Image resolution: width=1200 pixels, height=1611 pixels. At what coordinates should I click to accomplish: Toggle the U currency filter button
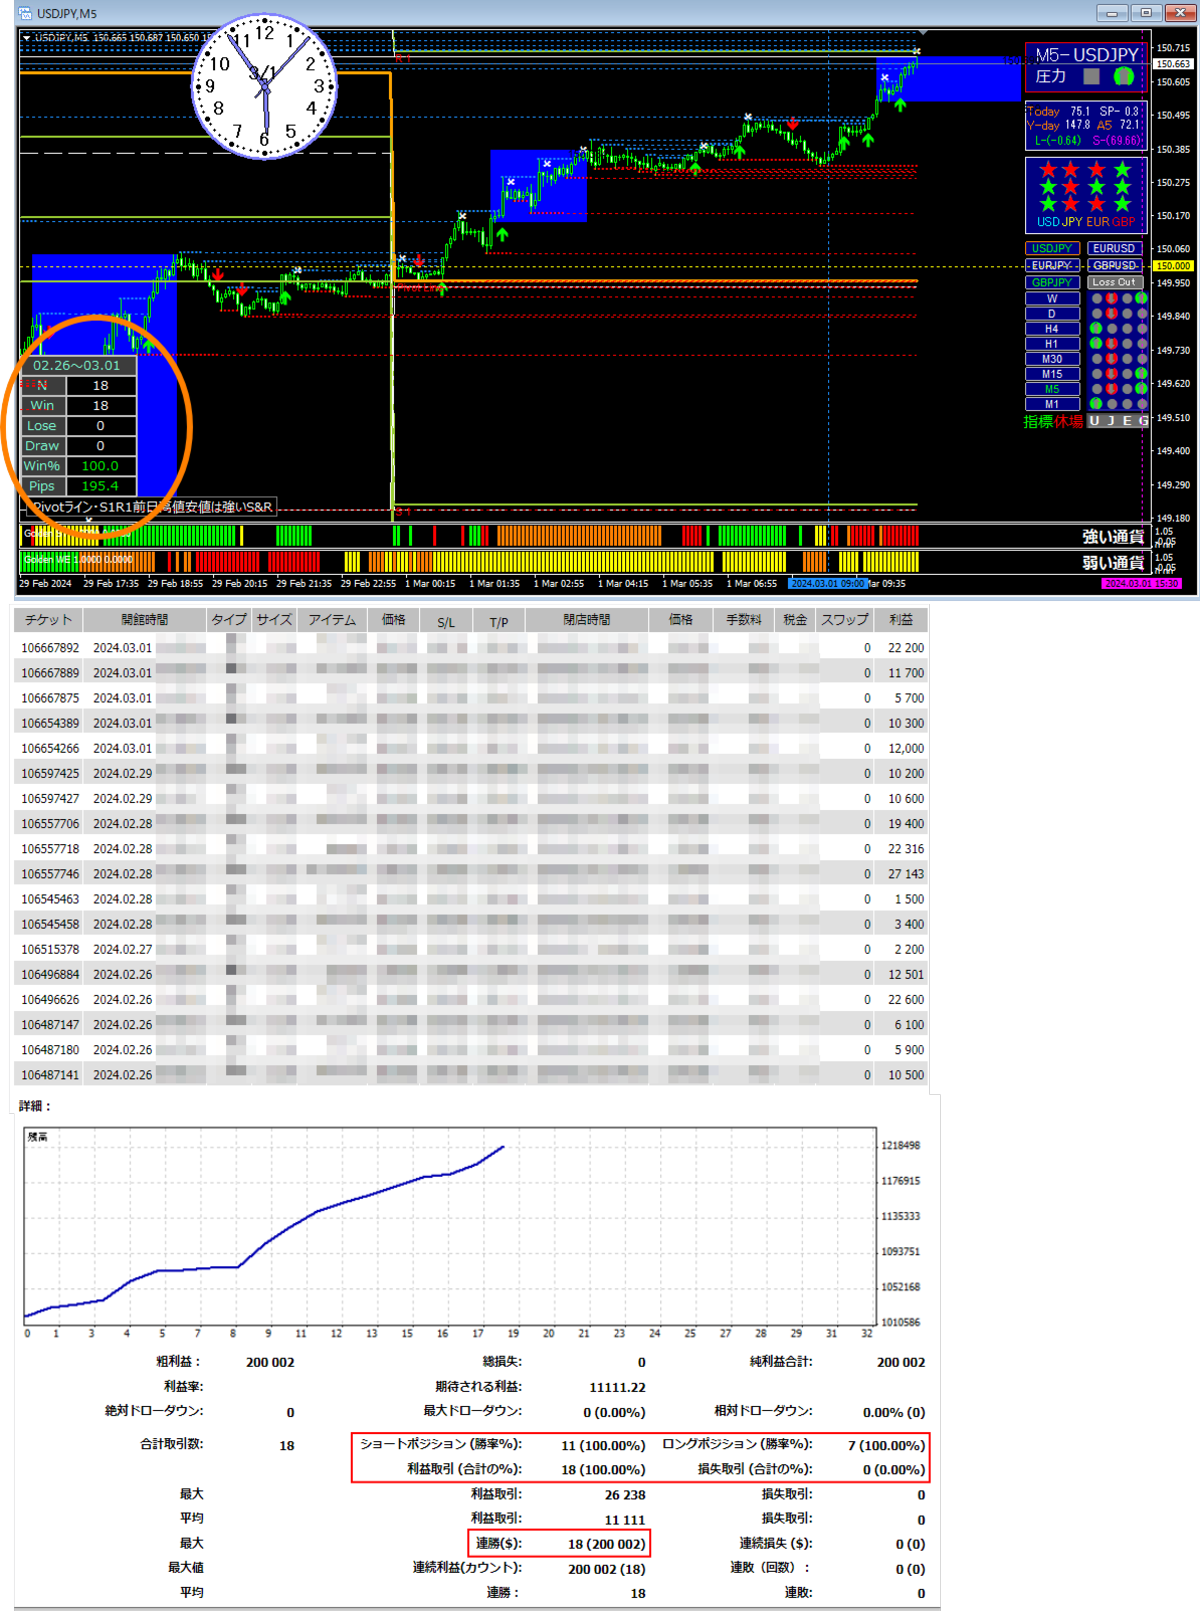click(1094, 421)
